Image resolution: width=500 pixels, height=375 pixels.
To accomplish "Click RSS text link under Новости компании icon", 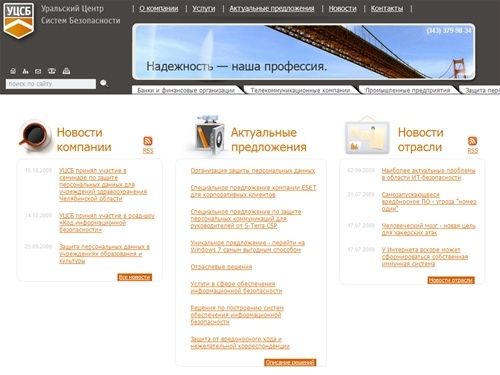I will [x=148, y=151].
